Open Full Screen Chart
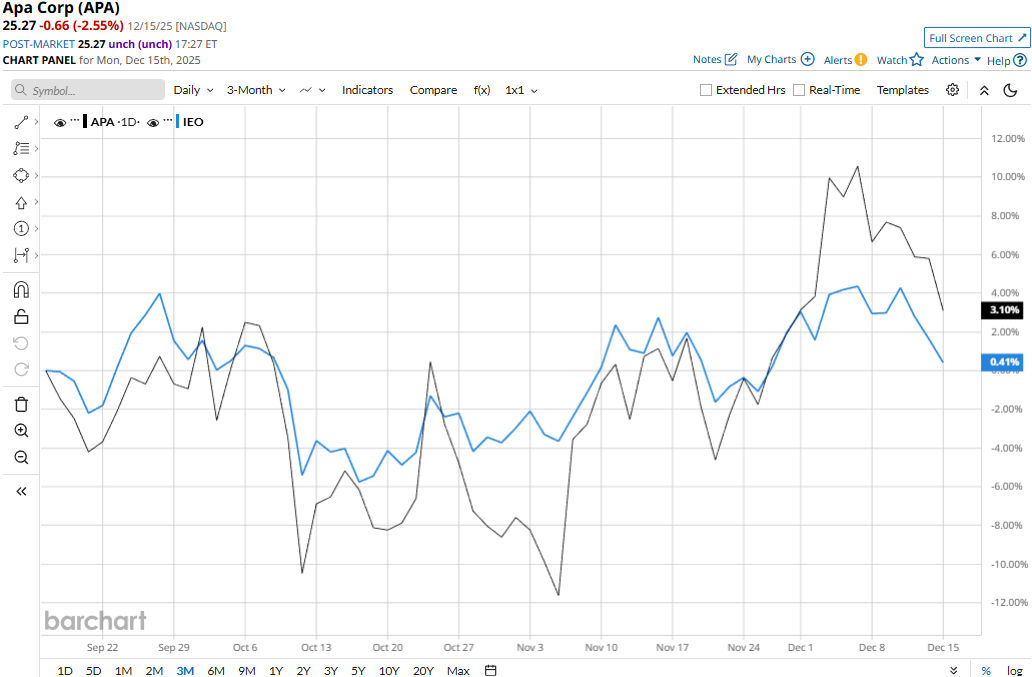Screen dimensions: 1032x677 coord(977,38)
